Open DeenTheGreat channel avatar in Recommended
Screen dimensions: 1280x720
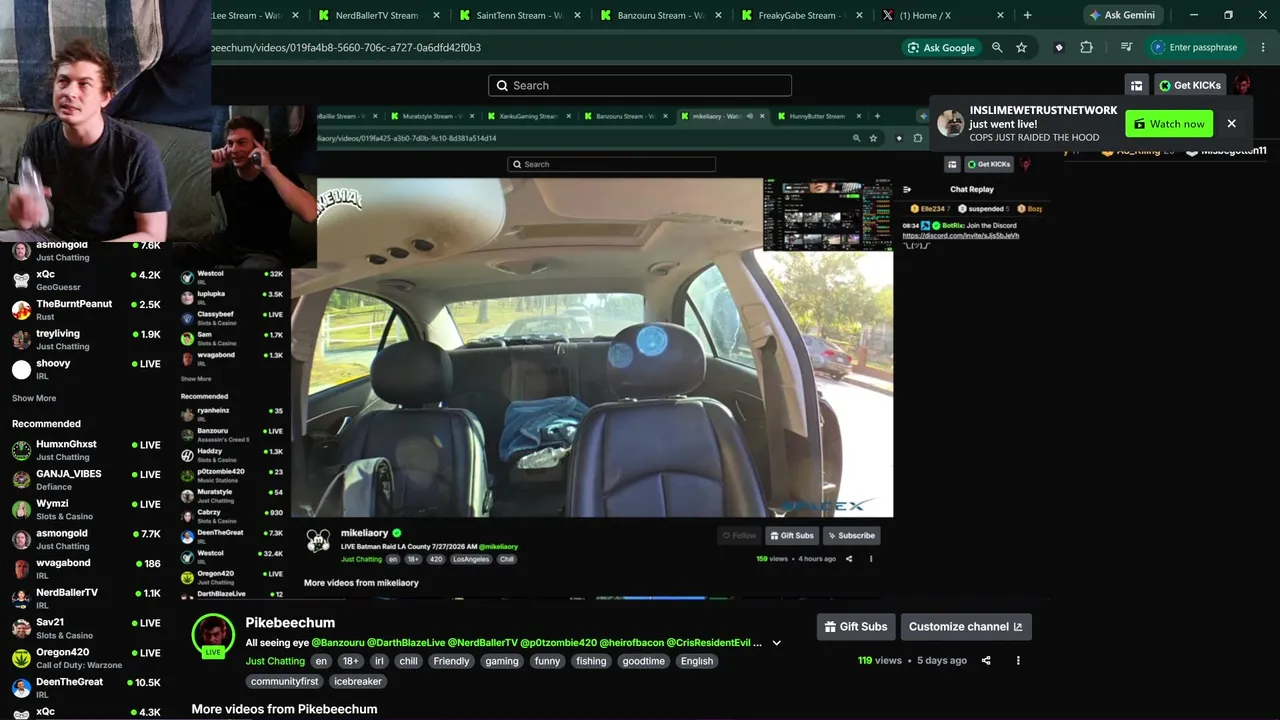click(21, 688)
